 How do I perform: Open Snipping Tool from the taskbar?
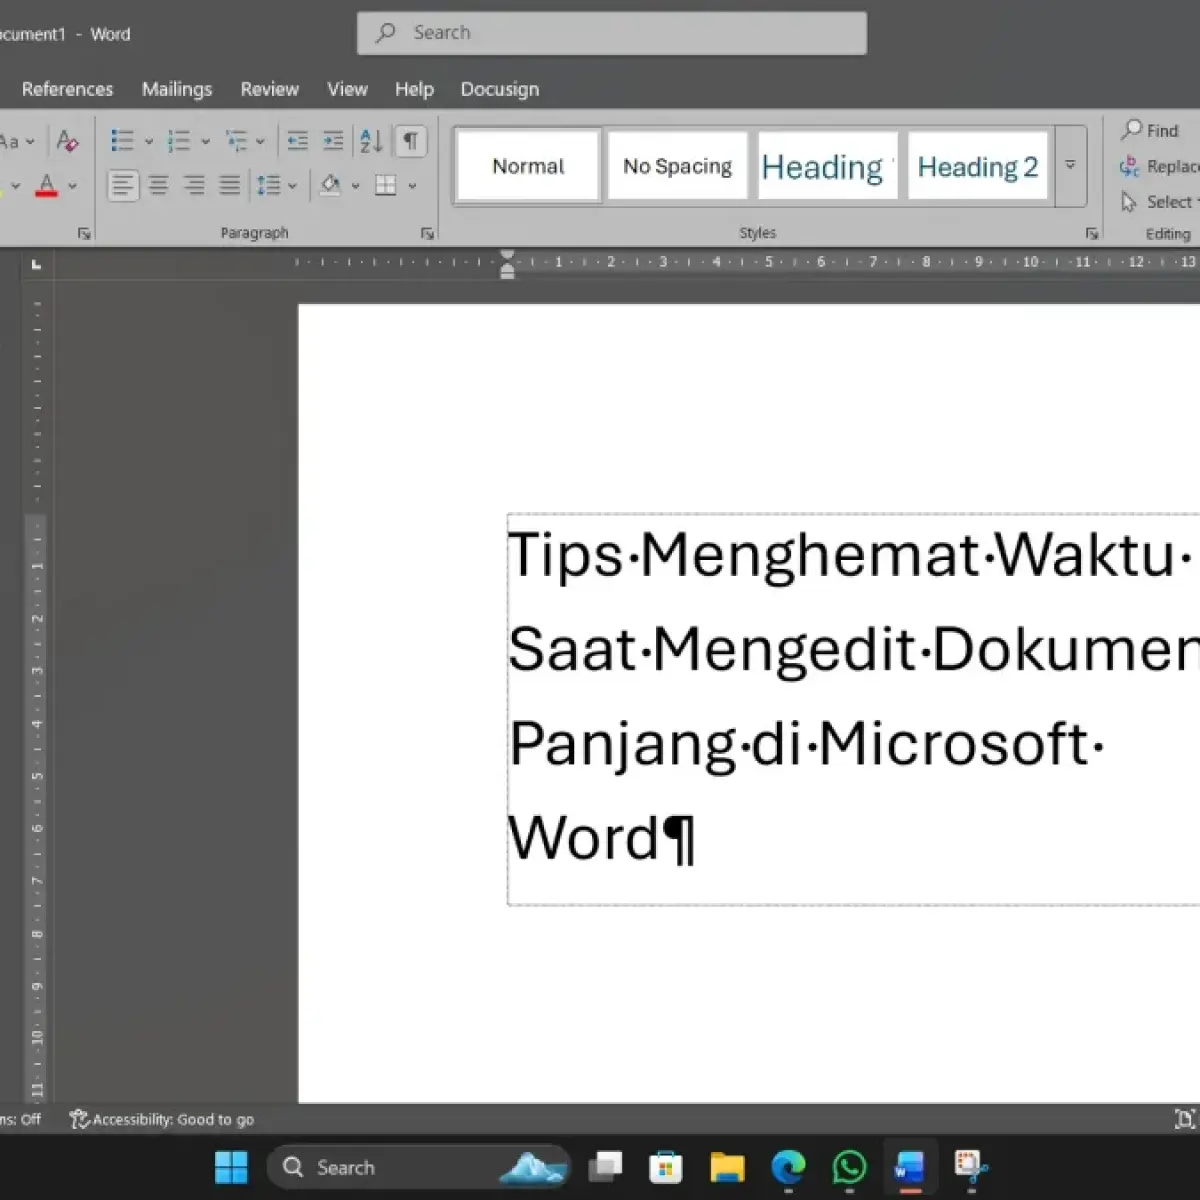tap(971, 1167)
